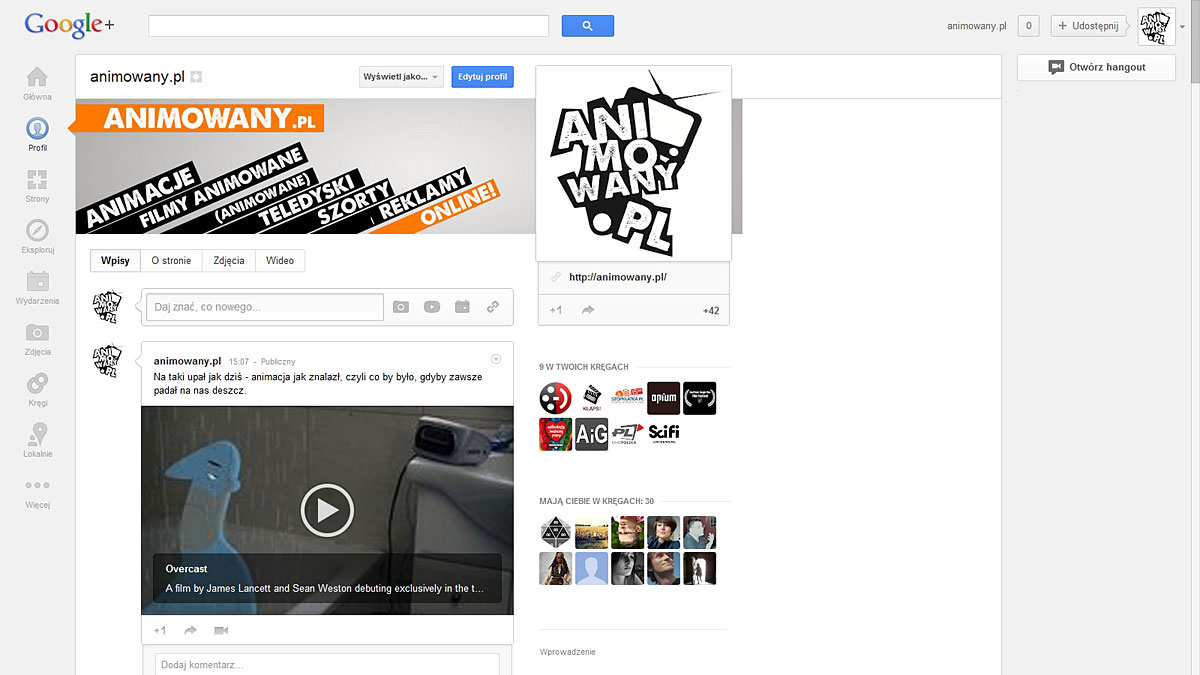
Task: Toggle +1 on the Overcast video post
Action: pos(159,630)
